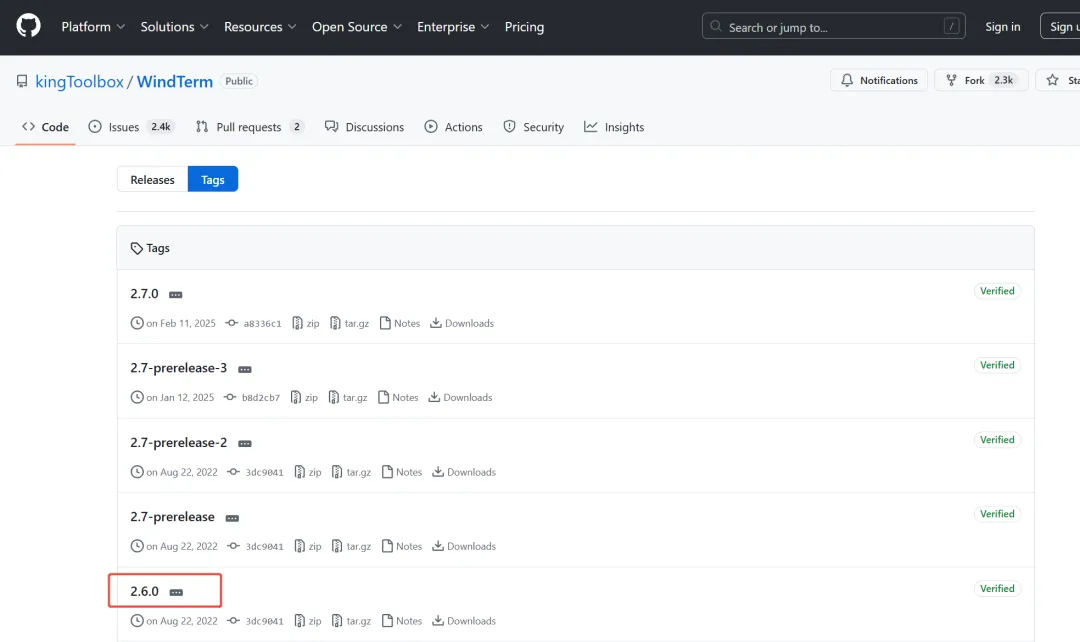Expand the ellipsis next to 2.6.0
1080x642 pixels.
pos(176,592)
